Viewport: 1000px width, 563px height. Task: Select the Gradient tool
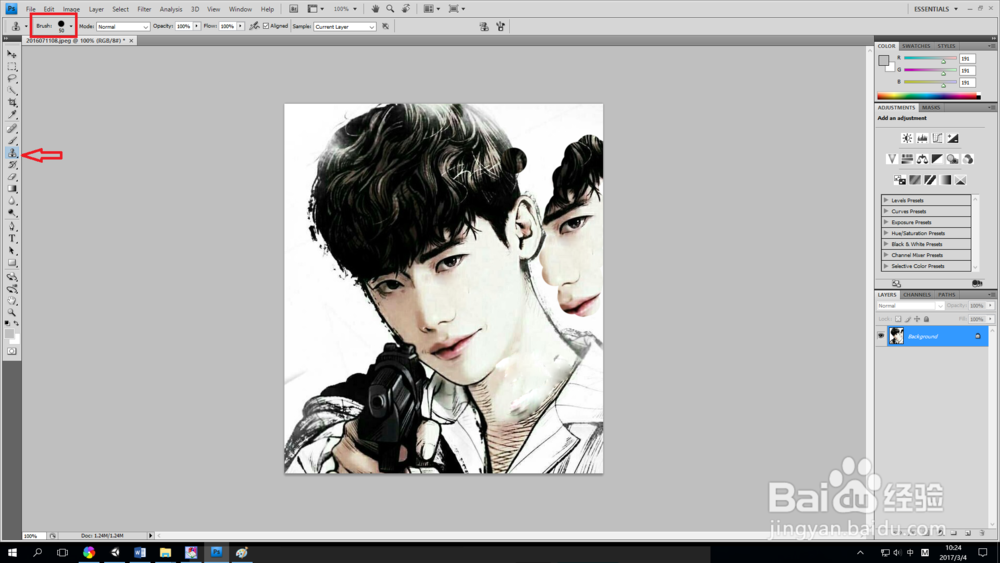click(11, 189)
